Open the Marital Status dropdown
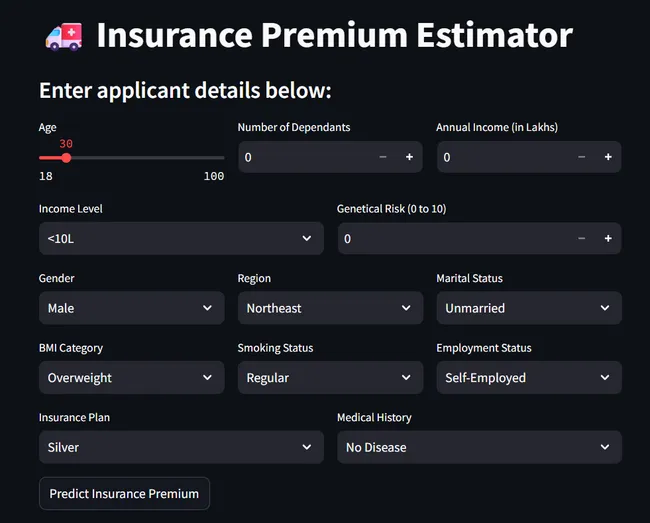The width and height of the screenshot is (650, 523). coord(529,308)
